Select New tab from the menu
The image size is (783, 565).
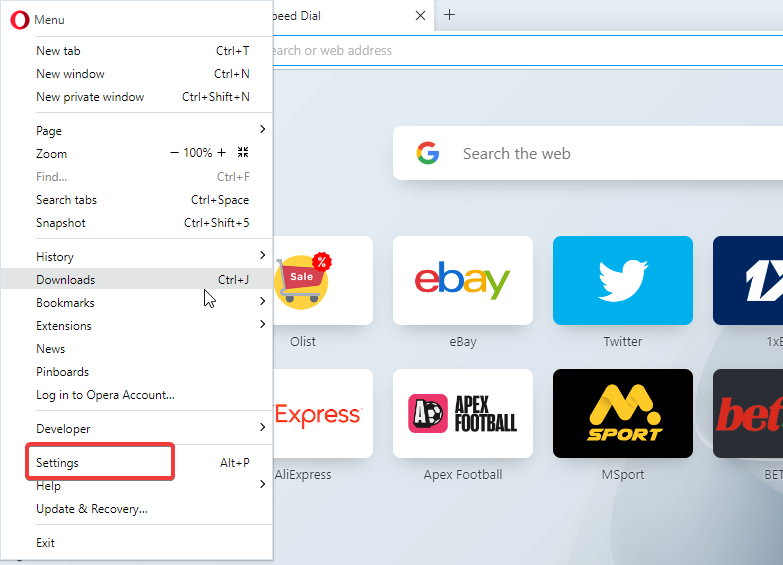click(137, 51)
